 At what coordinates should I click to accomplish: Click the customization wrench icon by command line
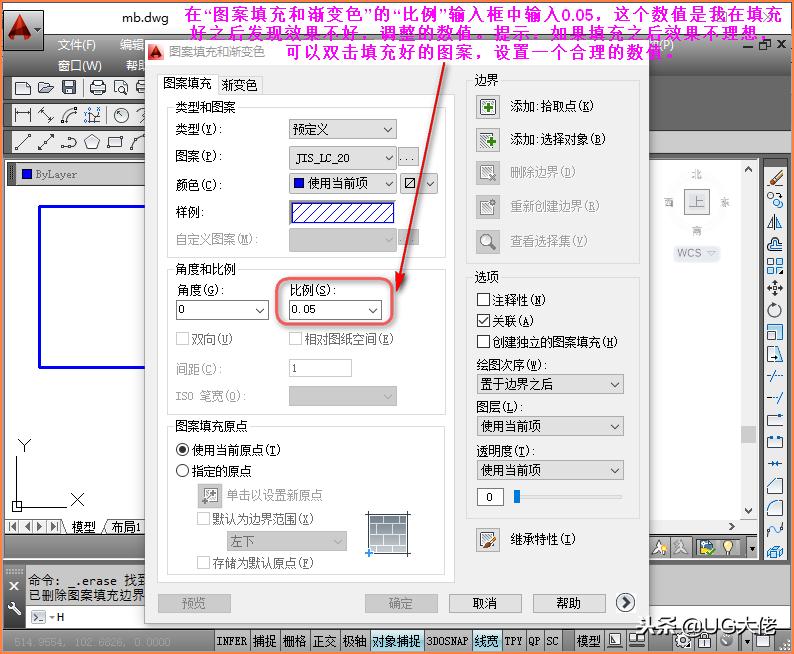click(x=14, y=608)
